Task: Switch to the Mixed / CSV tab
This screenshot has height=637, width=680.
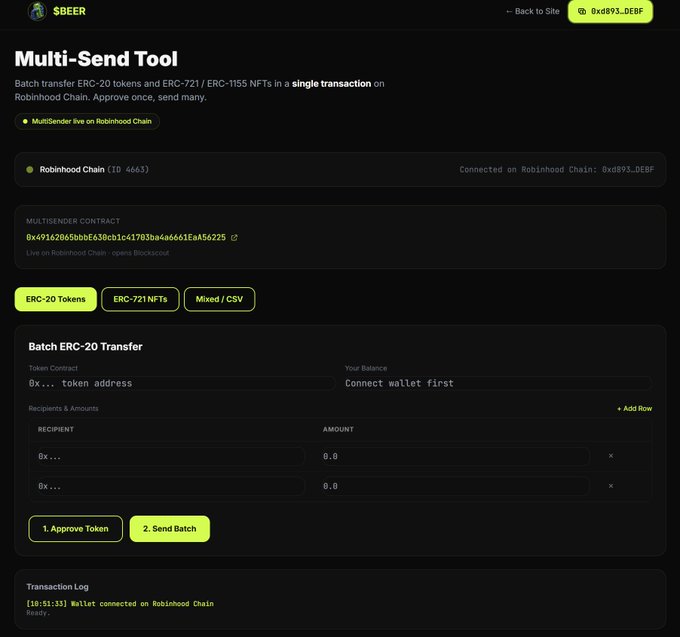Action: (x=219, y=299)
